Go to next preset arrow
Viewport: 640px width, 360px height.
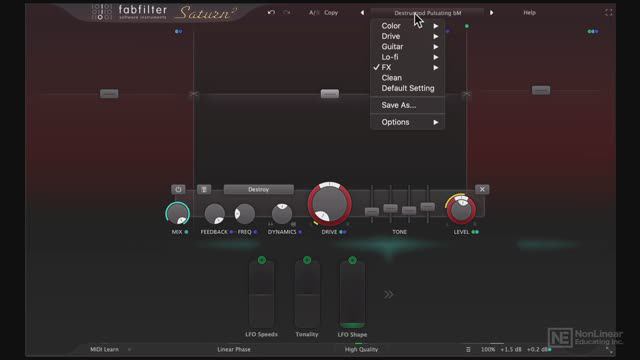coord(491,13)
